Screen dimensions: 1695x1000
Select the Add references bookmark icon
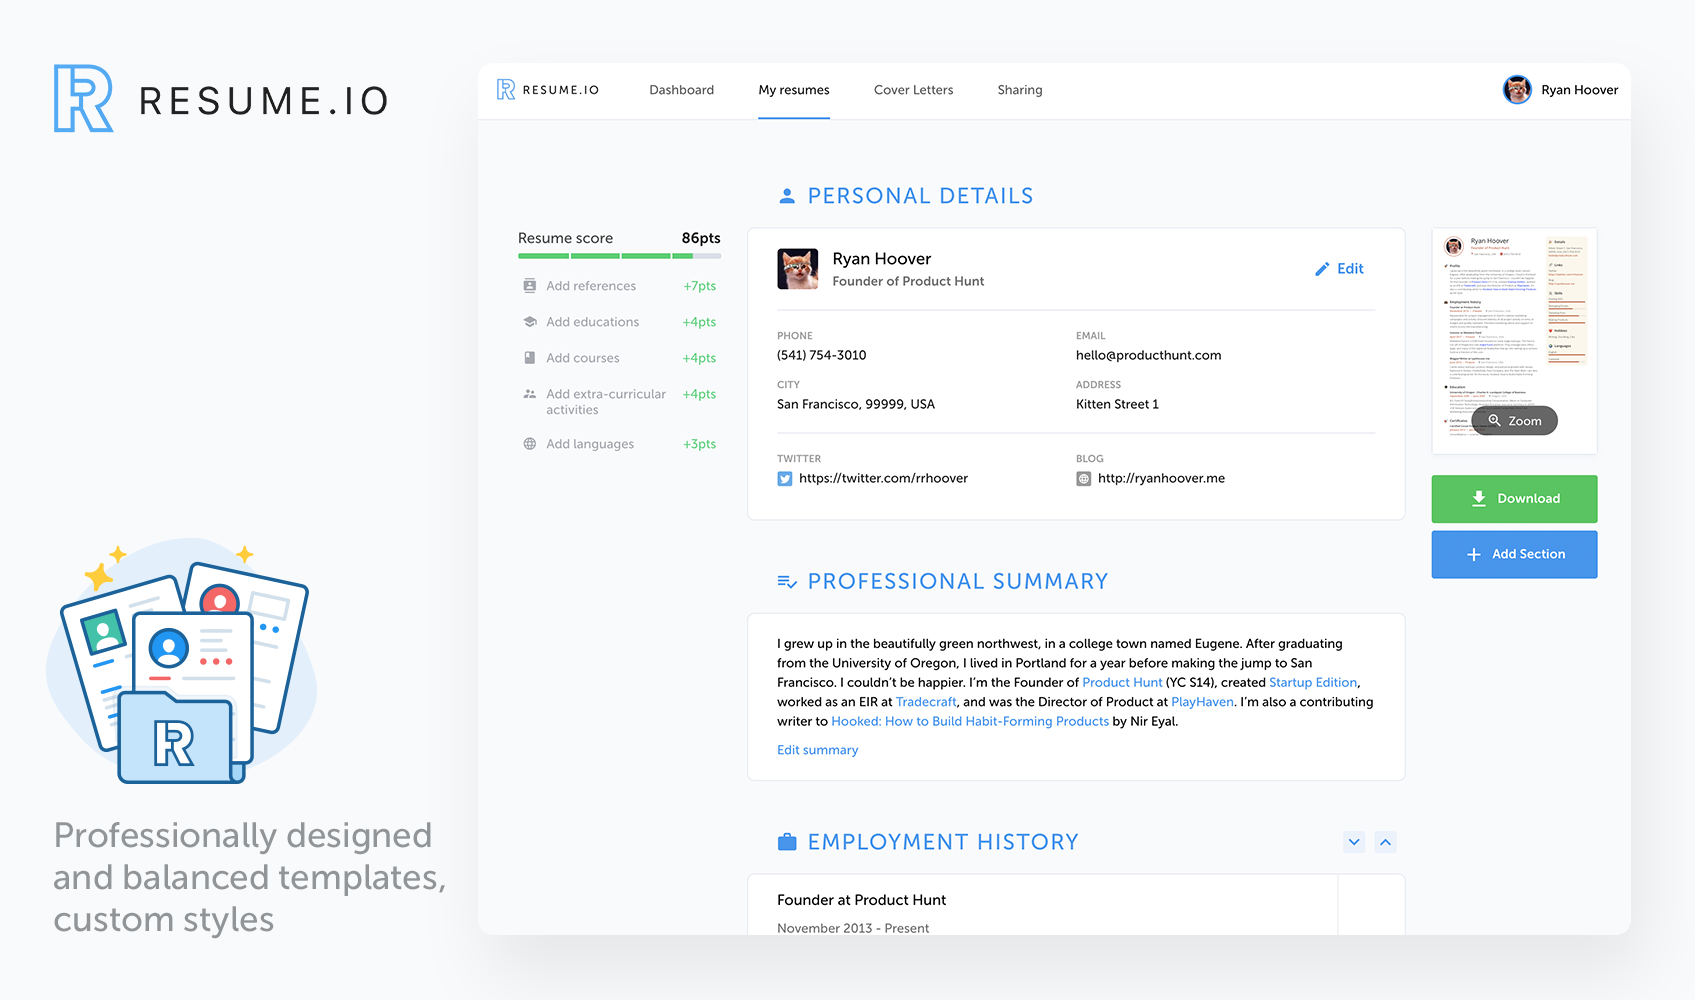[x=529, y=285]
